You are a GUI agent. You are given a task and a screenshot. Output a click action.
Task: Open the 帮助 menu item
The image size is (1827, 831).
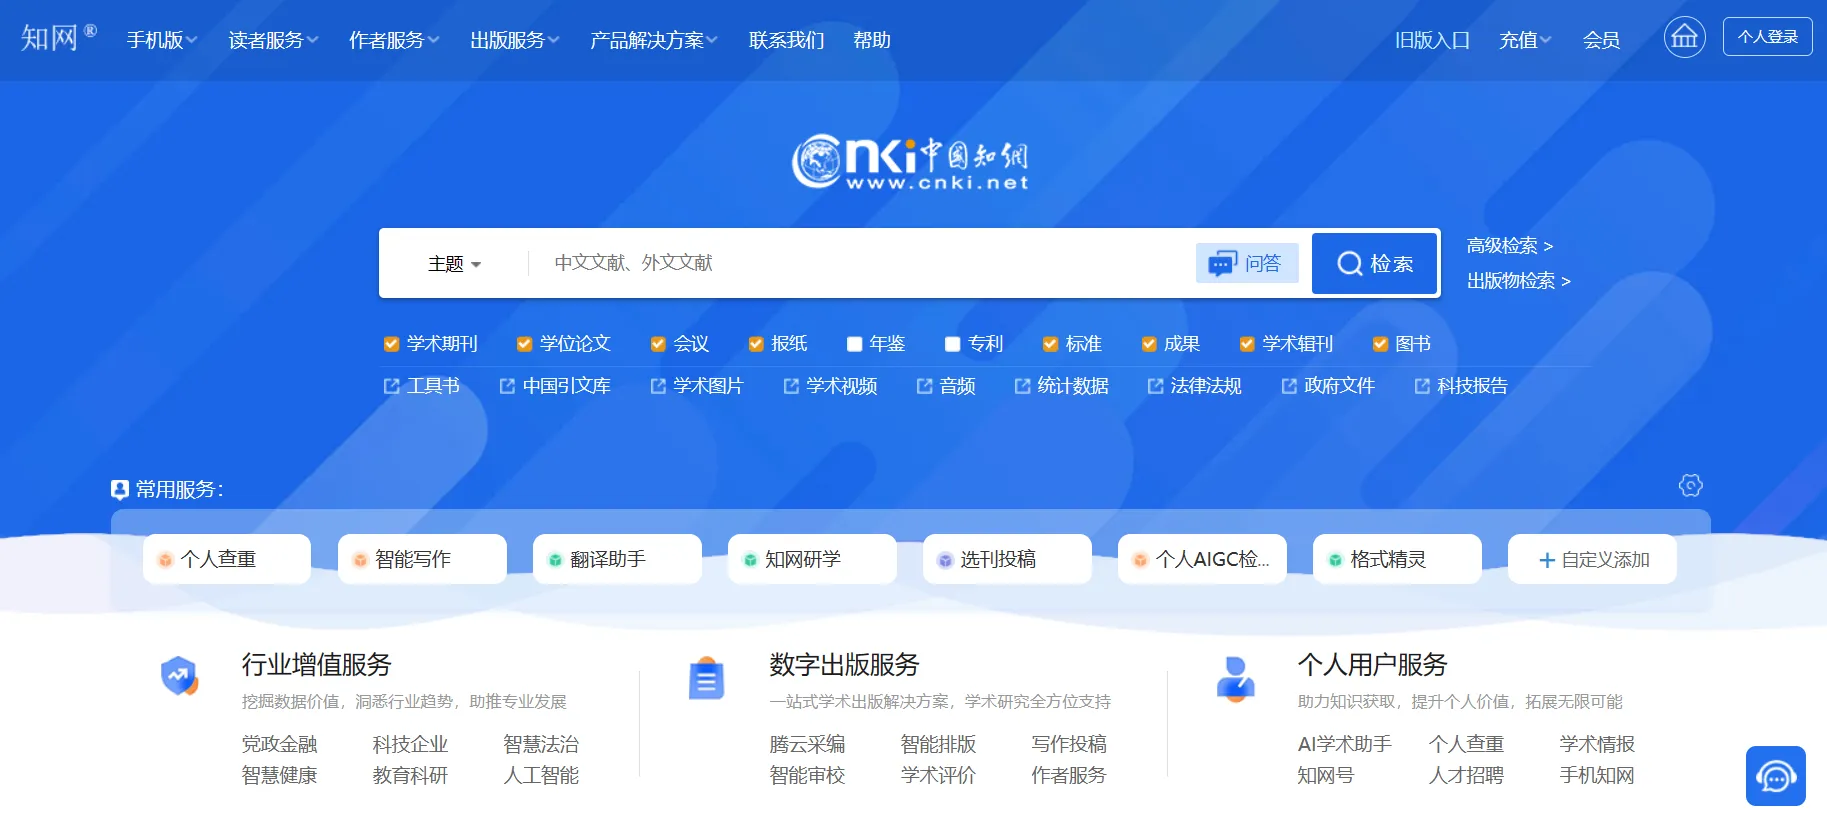click(872, 40)
